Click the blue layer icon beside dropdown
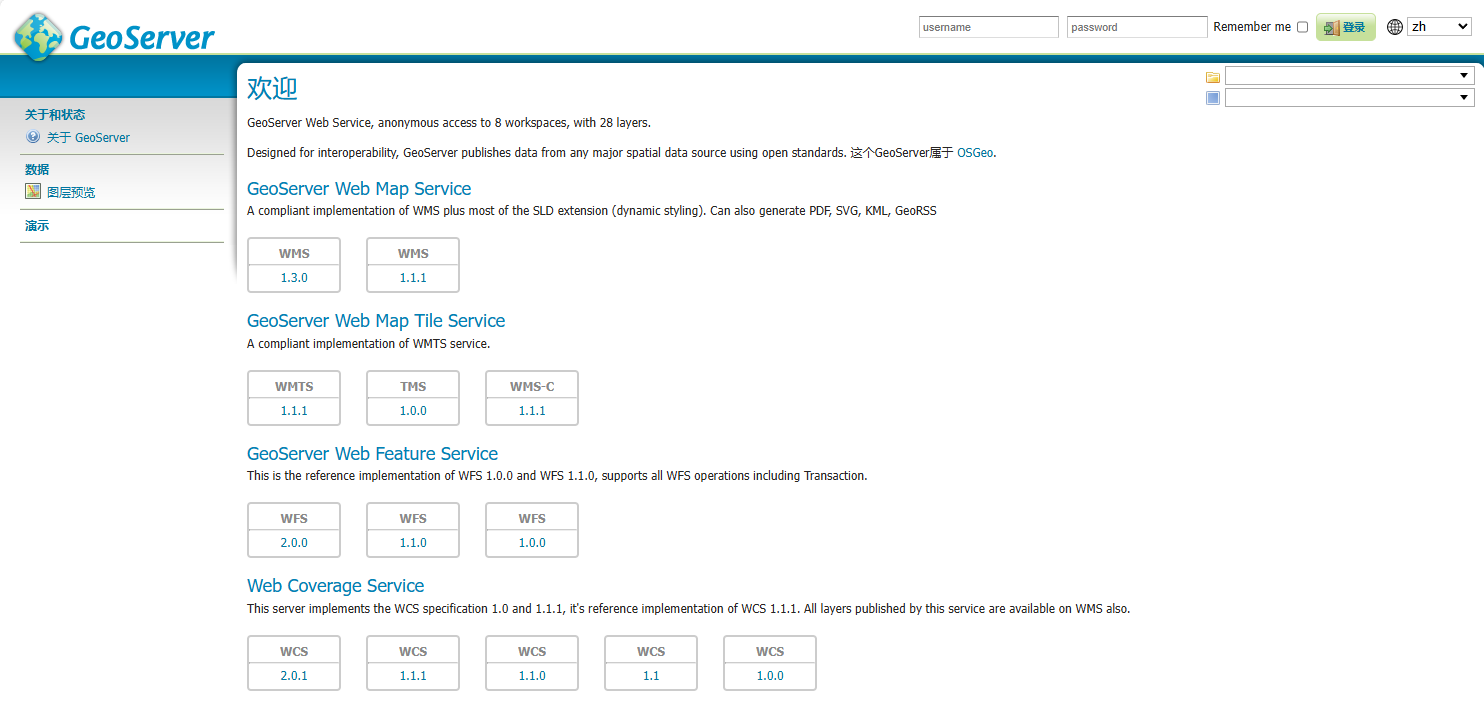The width and height of the screenshot is (1484, 703). pyautogui.click(x=1213, y=98)
